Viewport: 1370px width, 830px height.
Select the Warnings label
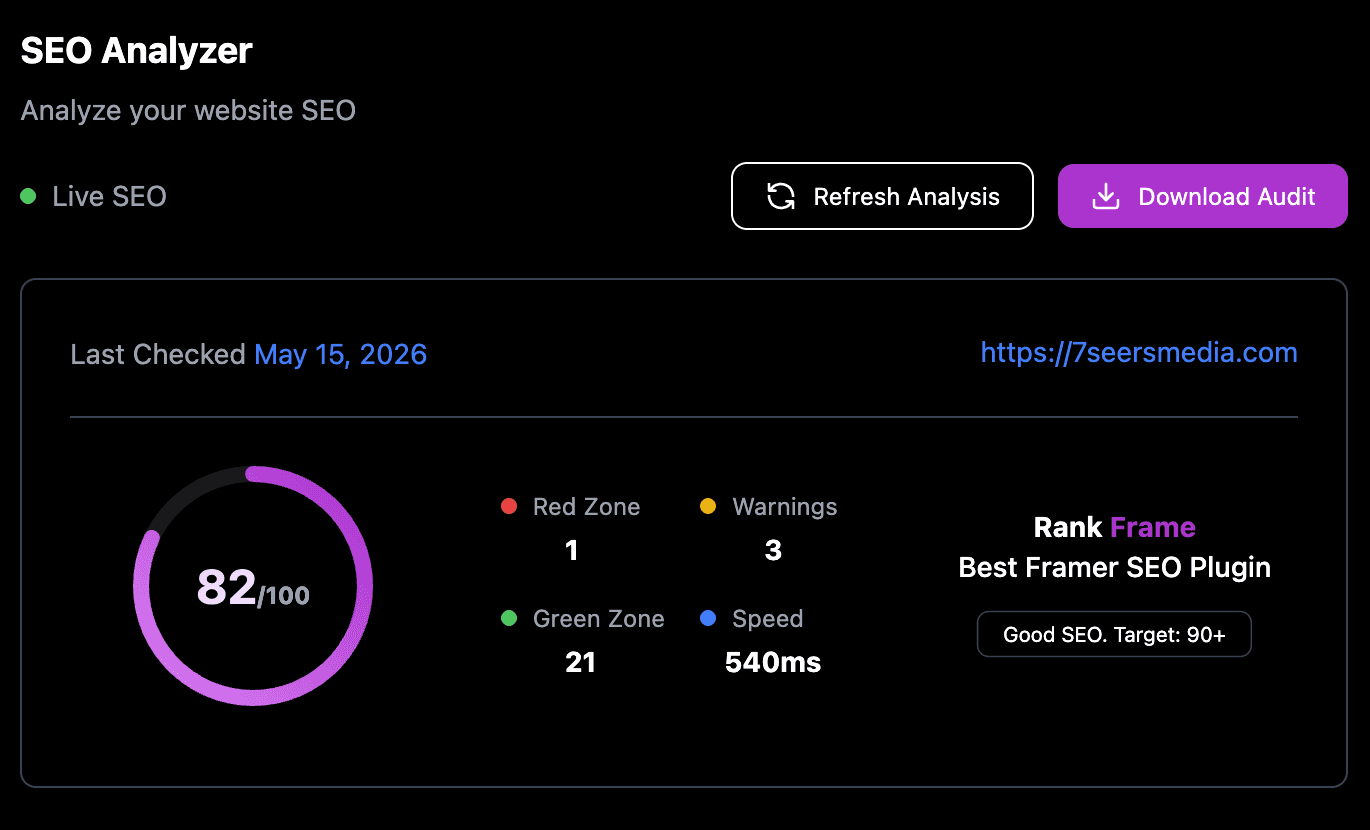[x=785, y=507]
